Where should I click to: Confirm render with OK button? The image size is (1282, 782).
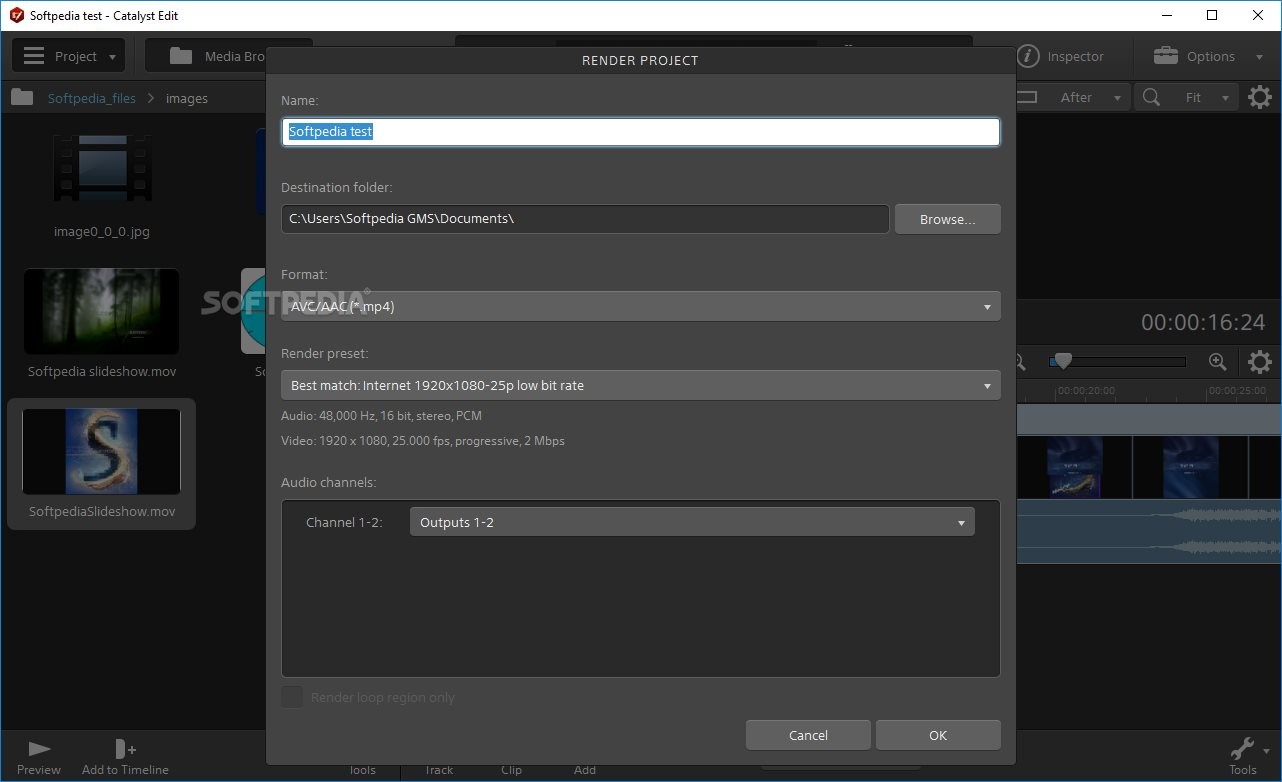click(x=938, y=735)
